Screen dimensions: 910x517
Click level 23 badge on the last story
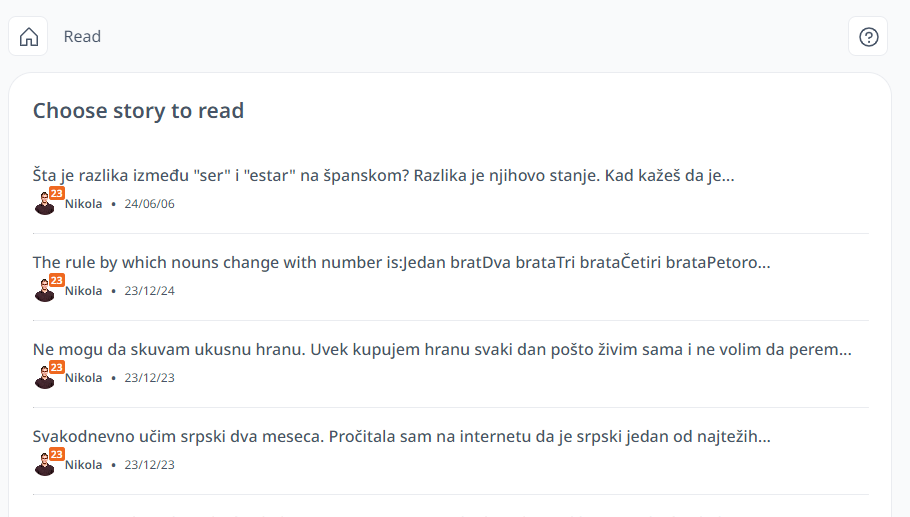56,454
